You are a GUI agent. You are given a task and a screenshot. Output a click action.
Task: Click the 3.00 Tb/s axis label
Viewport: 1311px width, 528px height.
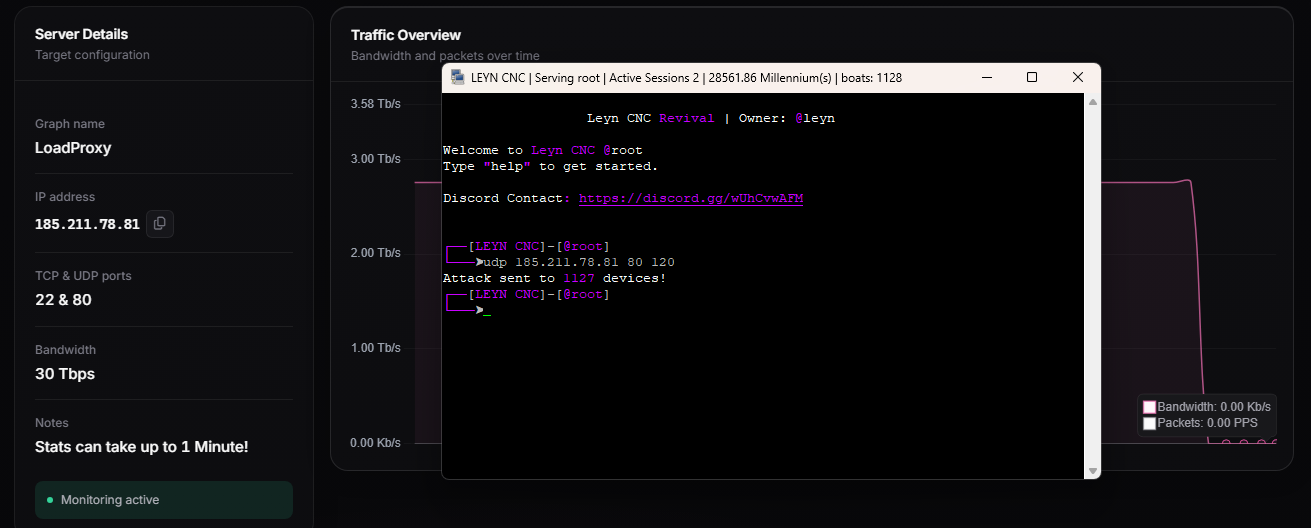click(x=375, y=159)
